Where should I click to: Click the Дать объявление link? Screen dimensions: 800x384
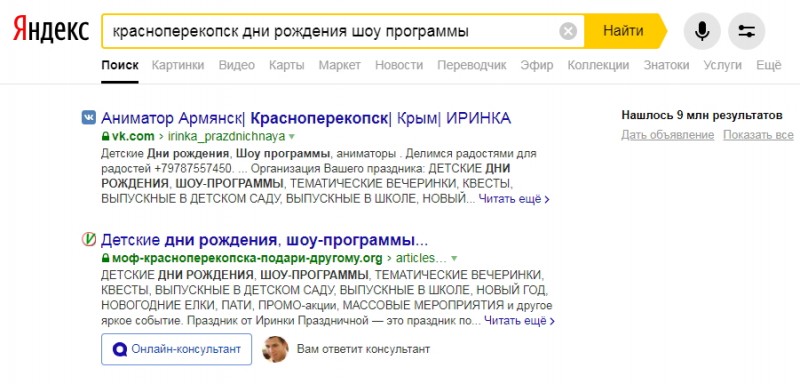[x=667, y=135]
